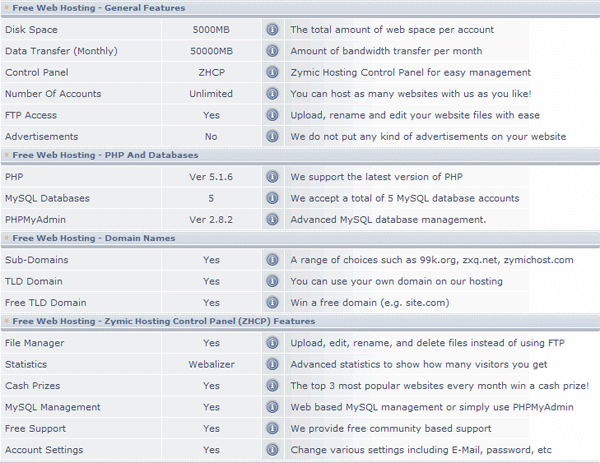
Task: Click the Statistics label
Action: (26, 364)
